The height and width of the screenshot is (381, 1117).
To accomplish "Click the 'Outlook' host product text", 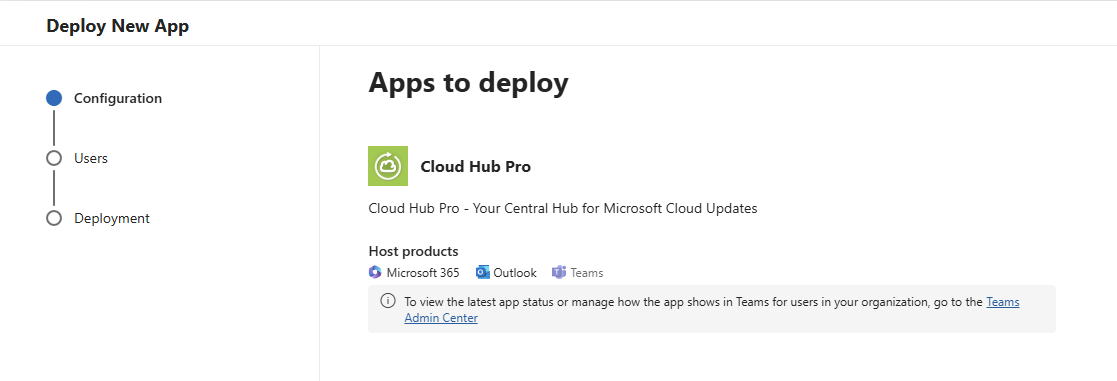I will 515,273.
